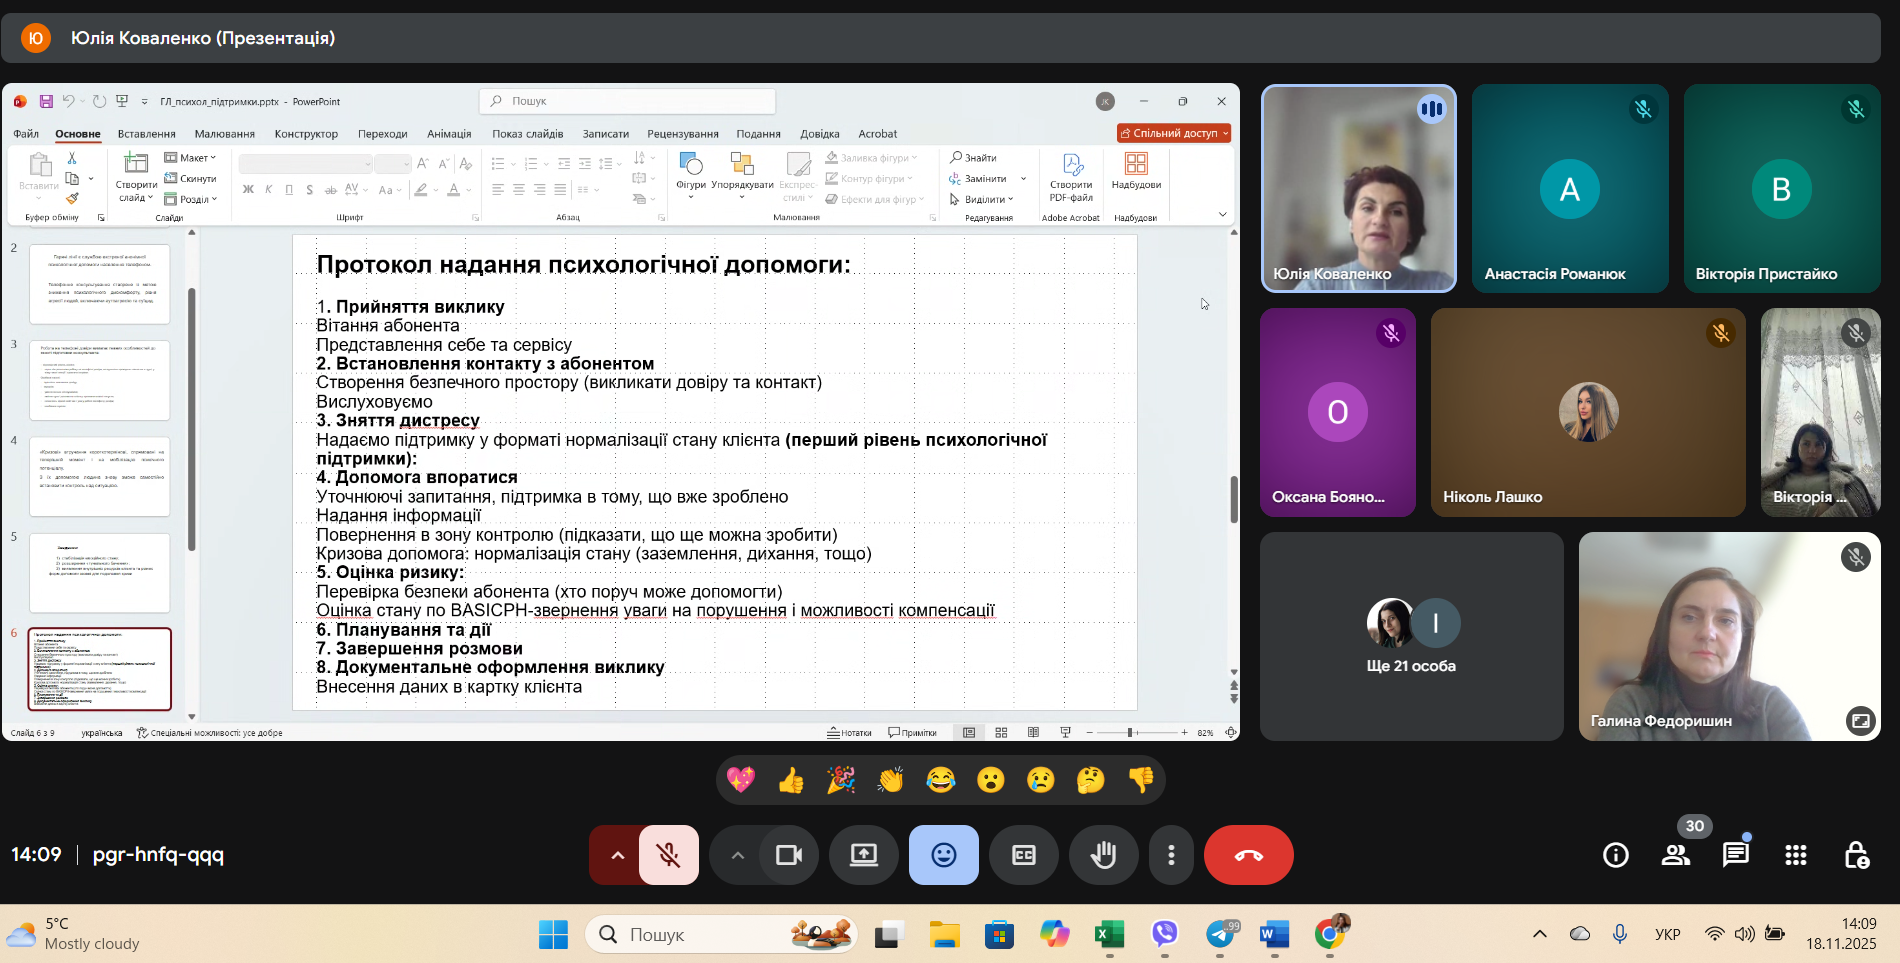Click the red leave call button
Image resolution: width=1900 pixels, height=963 pixels.
(x=1248, y=855)
